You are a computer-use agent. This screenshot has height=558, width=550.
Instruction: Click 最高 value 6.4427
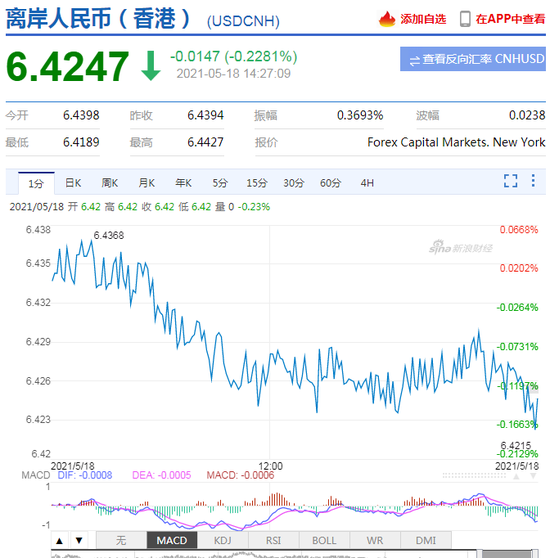(205, 142)
